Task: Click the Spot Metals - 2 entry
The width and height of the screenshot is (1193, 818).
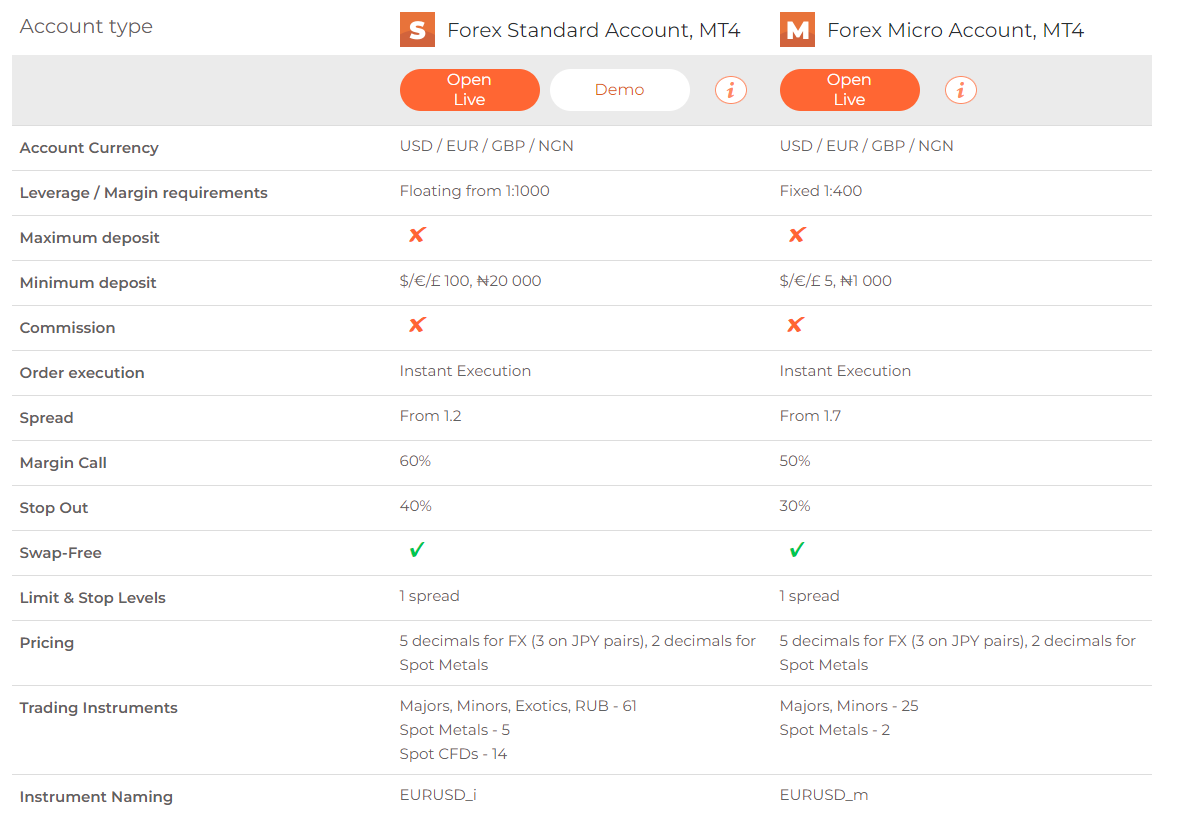Action: point(835,730)
